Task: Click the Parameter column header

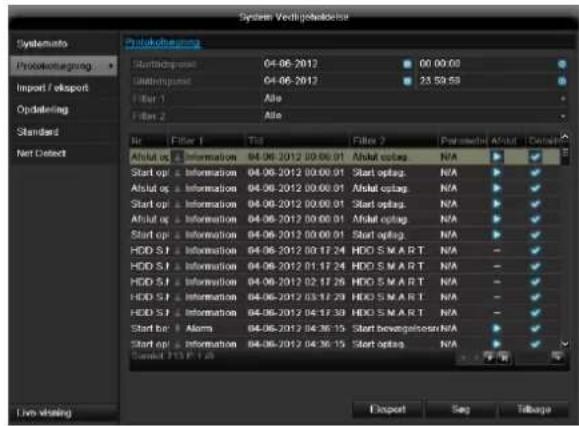Action: pyautogui.click(x=463, y=141)
